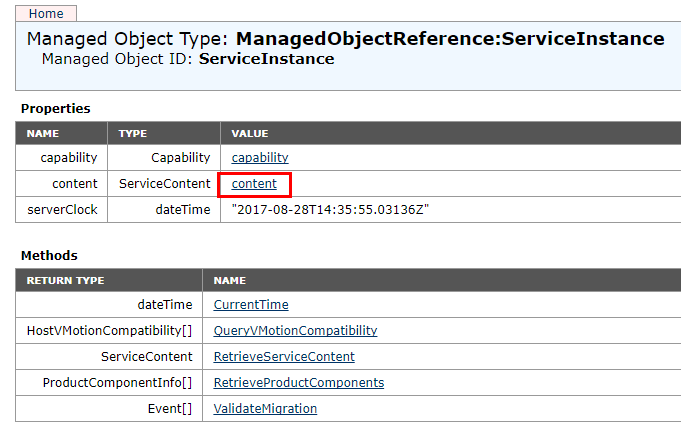Click the RetrieveServiceContent method link
This screenshot has width=681, height=431.
coord(284,356)
